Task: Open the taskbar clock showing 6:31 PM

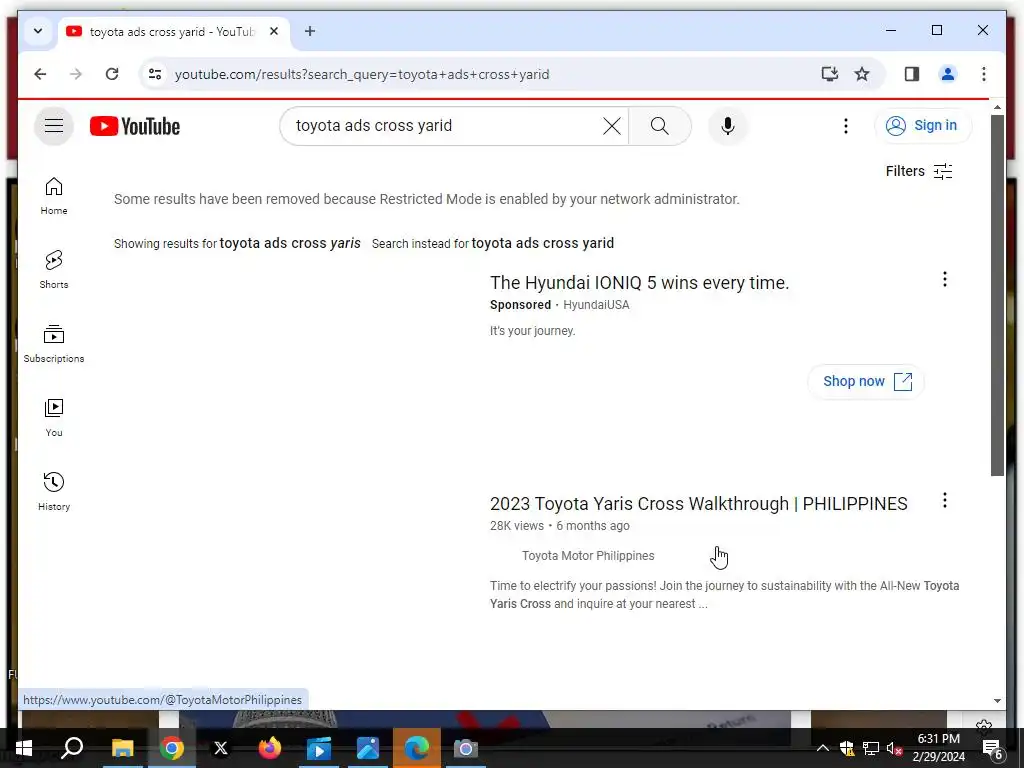Action: click(x=938, y=748)
